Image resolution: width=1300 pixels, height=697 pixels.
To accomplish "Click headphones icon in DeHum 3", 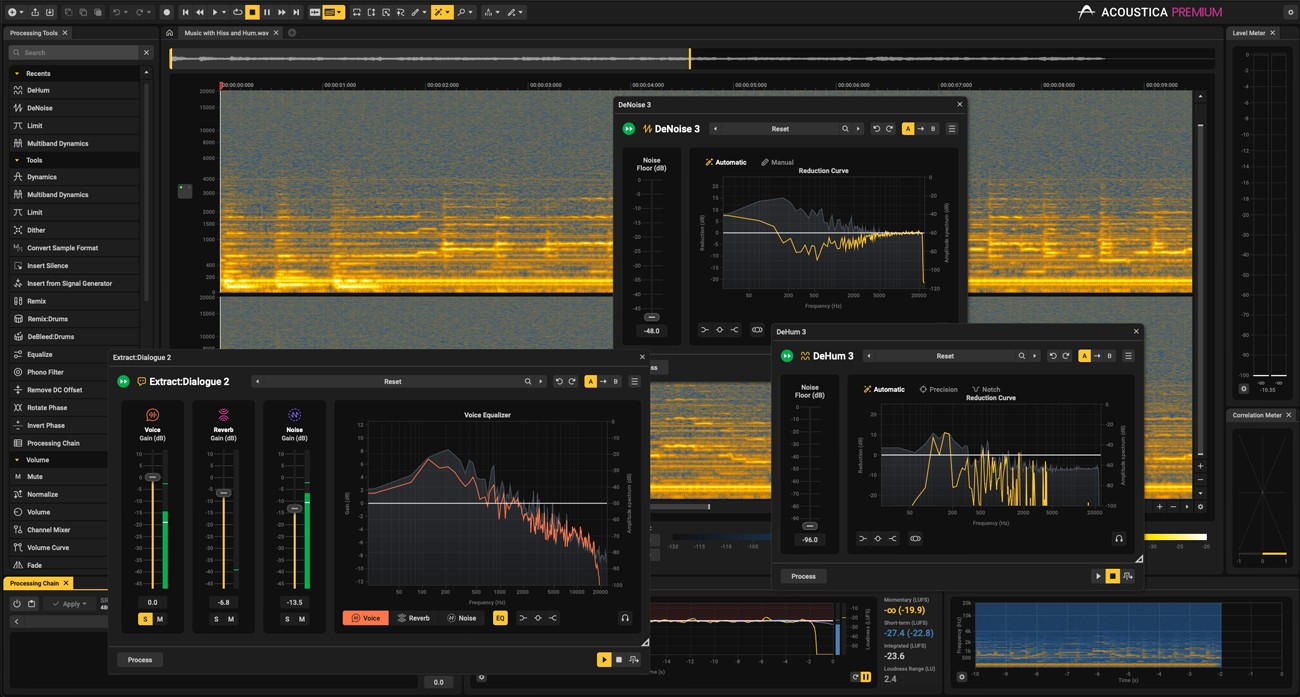I will [x=1119, y=538].
